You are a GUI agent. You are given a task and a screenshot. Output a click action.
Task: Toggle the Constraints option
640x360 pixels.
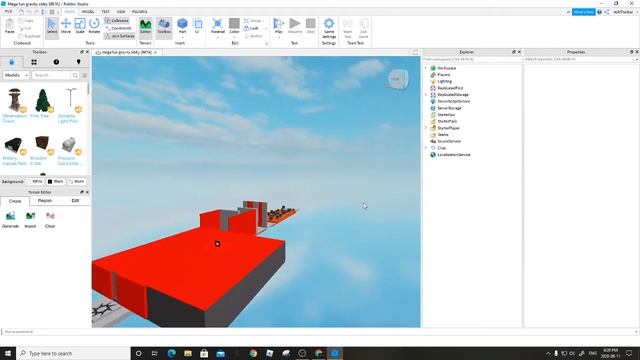pos(118,28)
